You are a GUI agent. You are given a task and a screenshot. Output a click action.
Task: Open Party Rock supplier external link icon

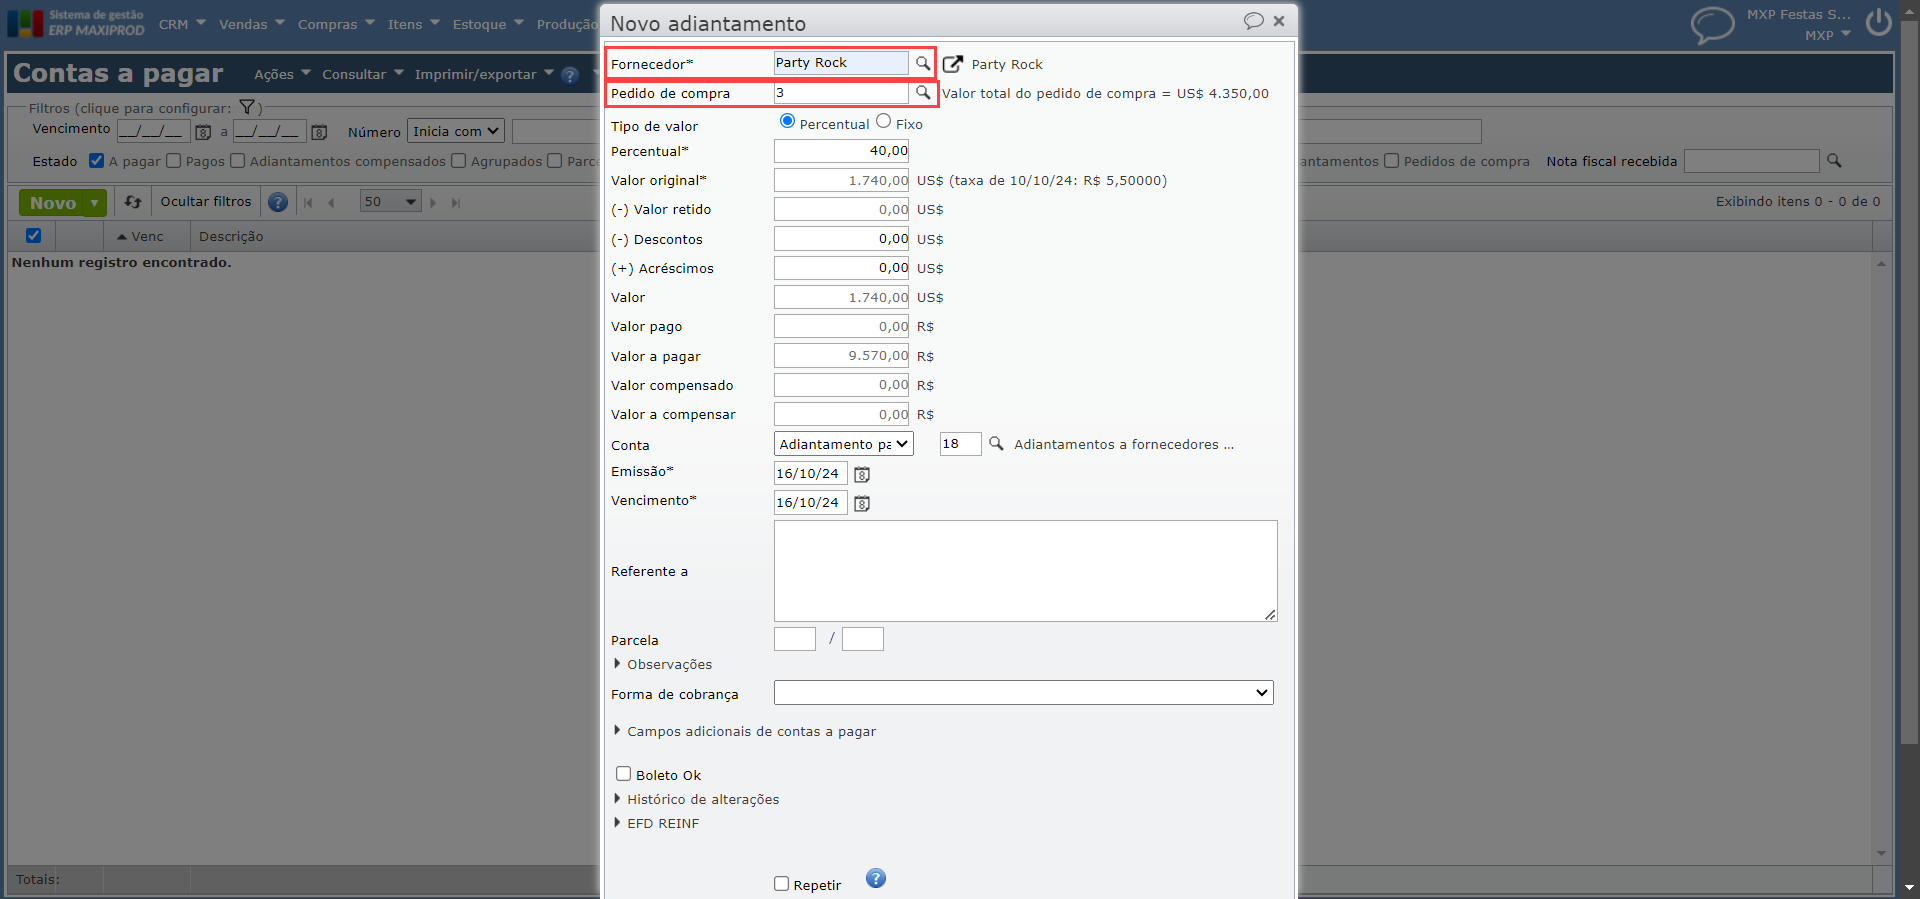click(x=953, y=64)
